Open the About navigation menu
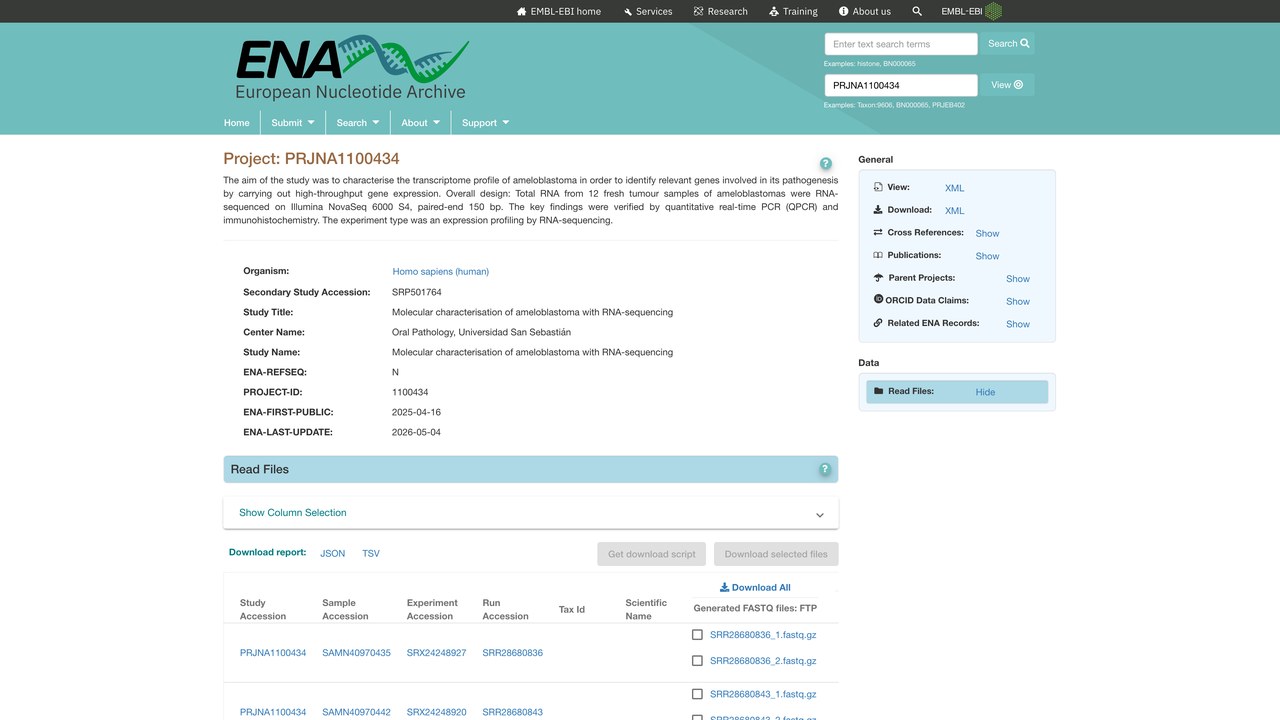Screen dimensions: 1280x720 (421, 122)
